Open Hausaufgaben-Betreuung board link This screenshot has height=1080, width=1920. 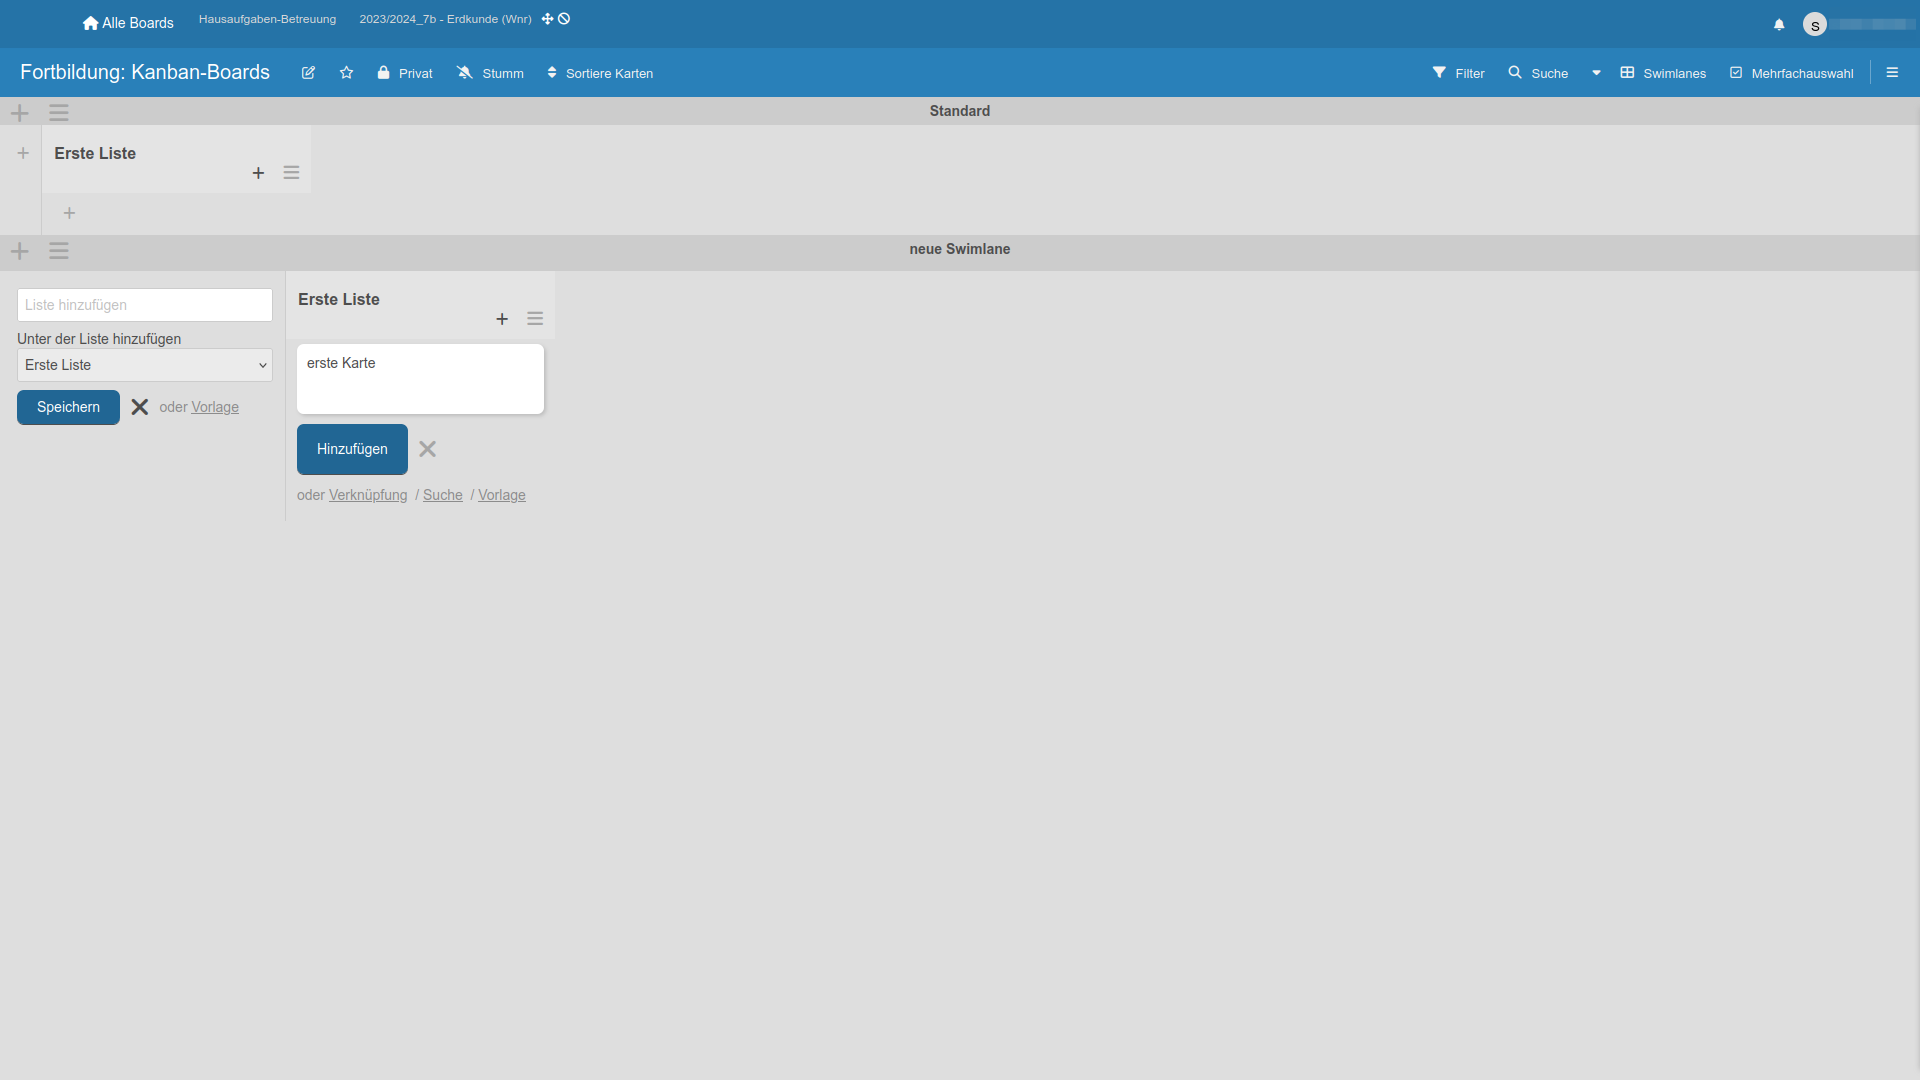tap(267, 19)
